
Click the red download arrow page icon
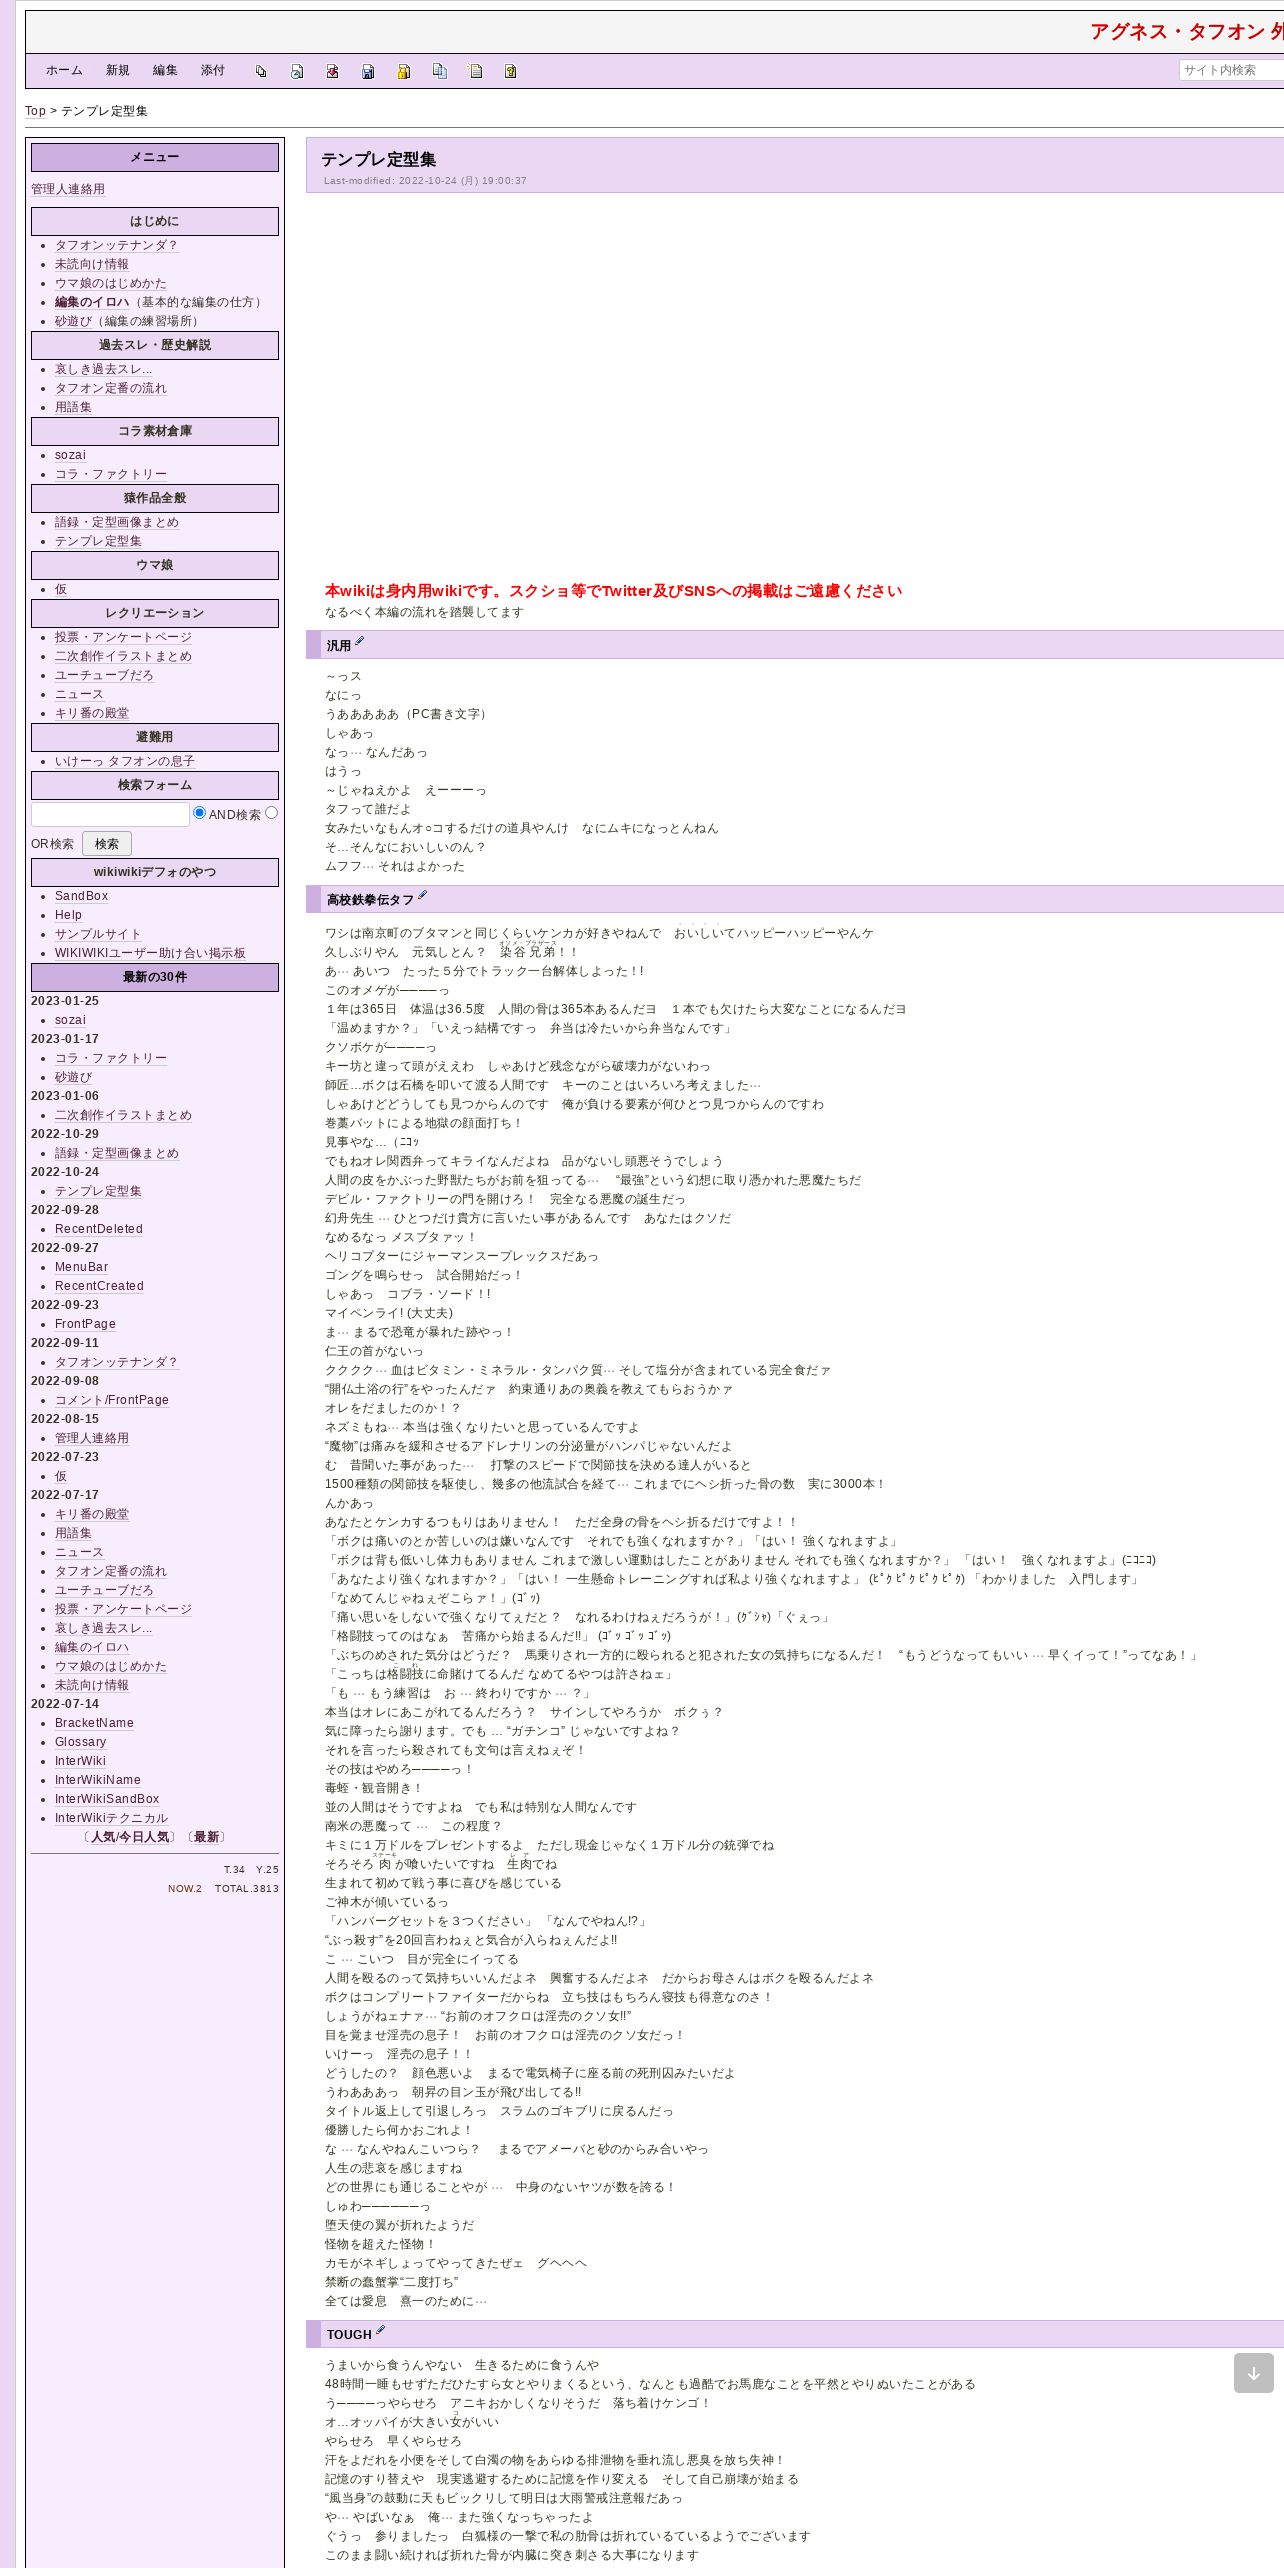[x=332, y=71]
